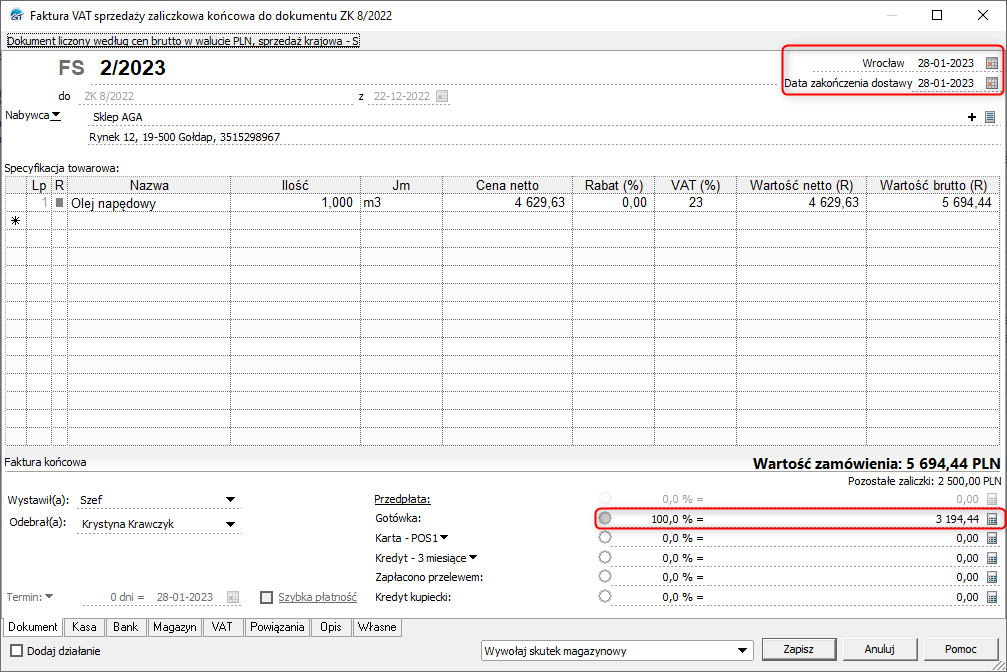
Task: Select Kredyt kupiecki radio button
Action: click(x=604, y=596)
